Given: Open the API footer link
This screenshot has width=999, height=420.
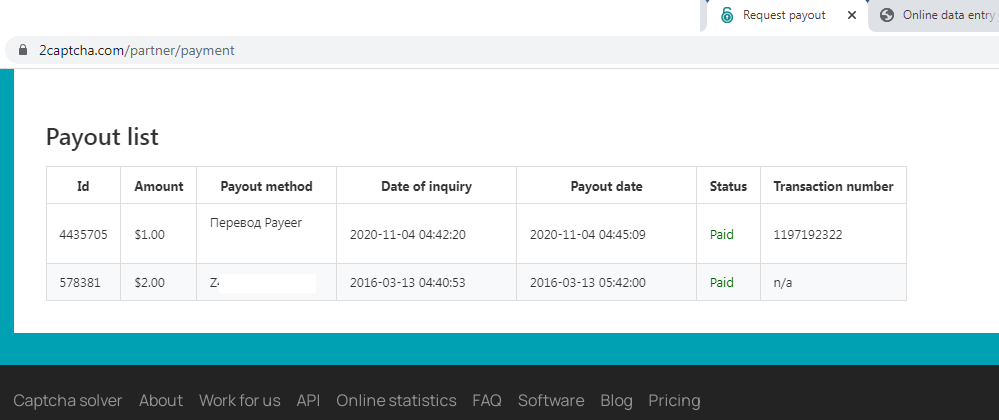Looking at the screenshot, I should (x=308, y=400).
